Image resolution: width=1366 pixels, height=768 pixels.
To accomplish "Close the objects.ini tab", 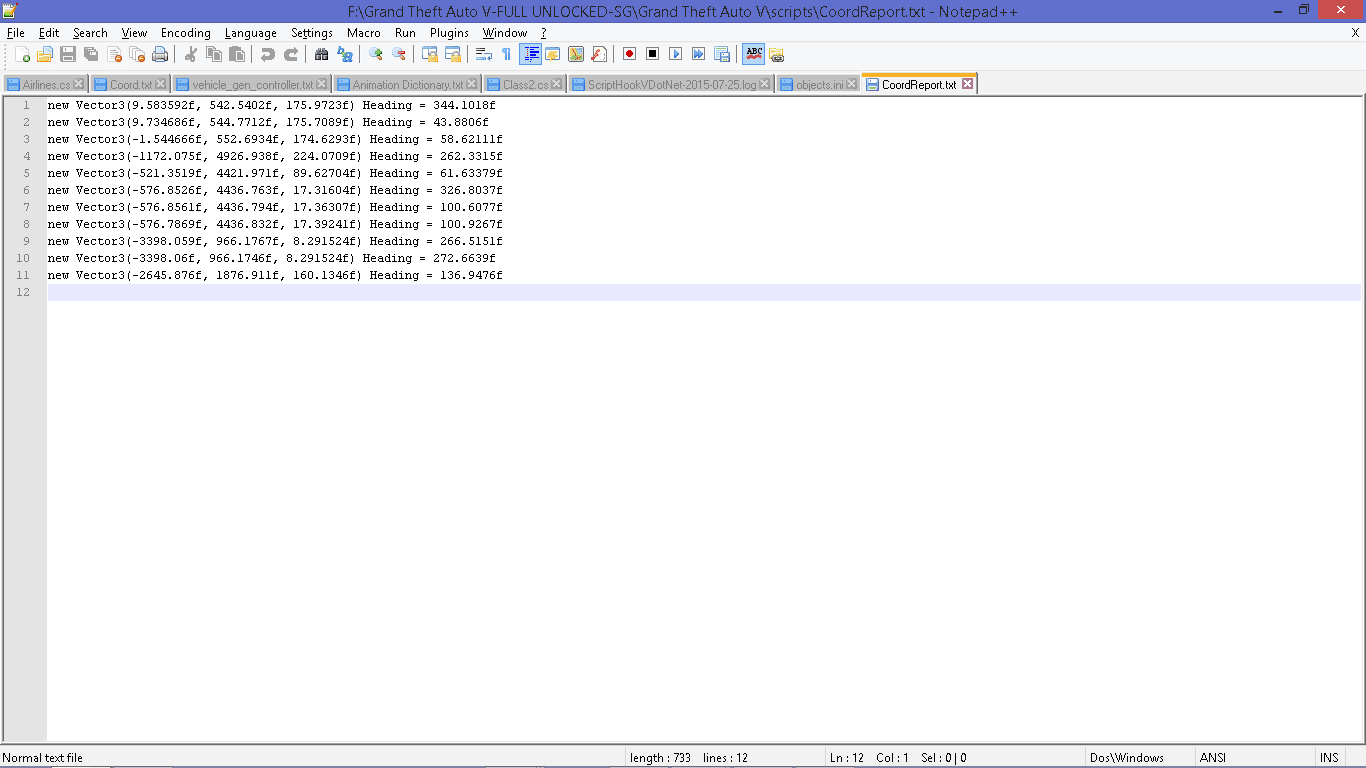I will click(852, 84).
